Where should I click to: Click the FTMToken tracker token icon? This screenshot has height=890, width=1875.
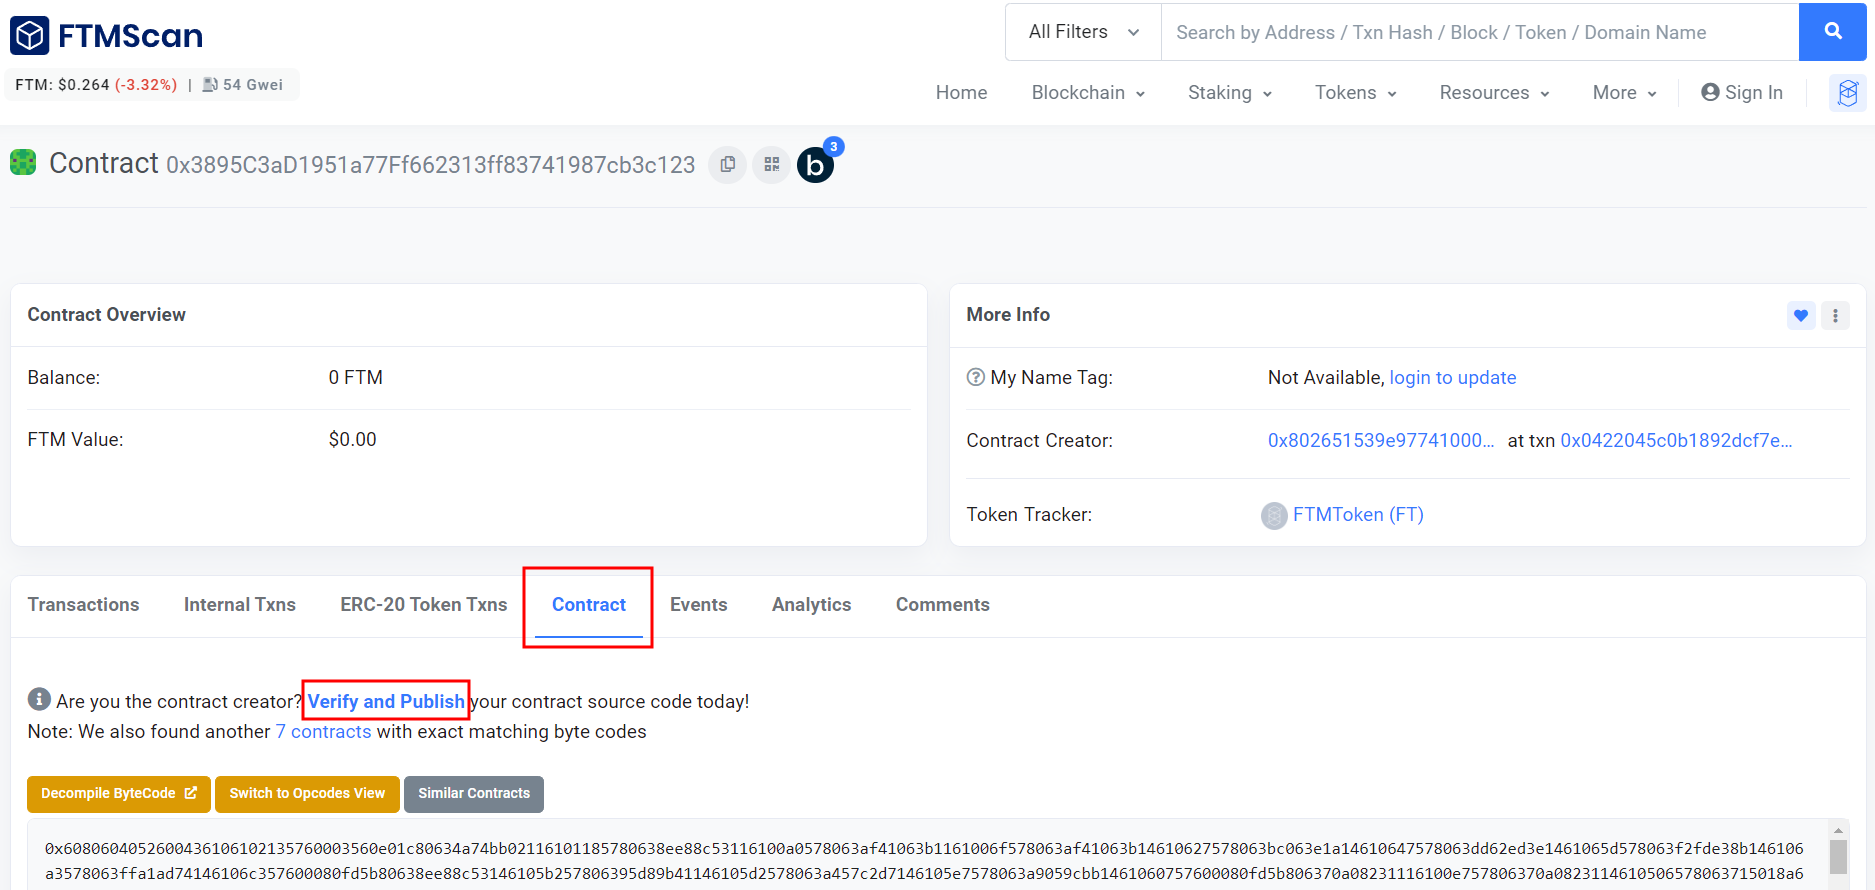click(x=1274, y=515)
